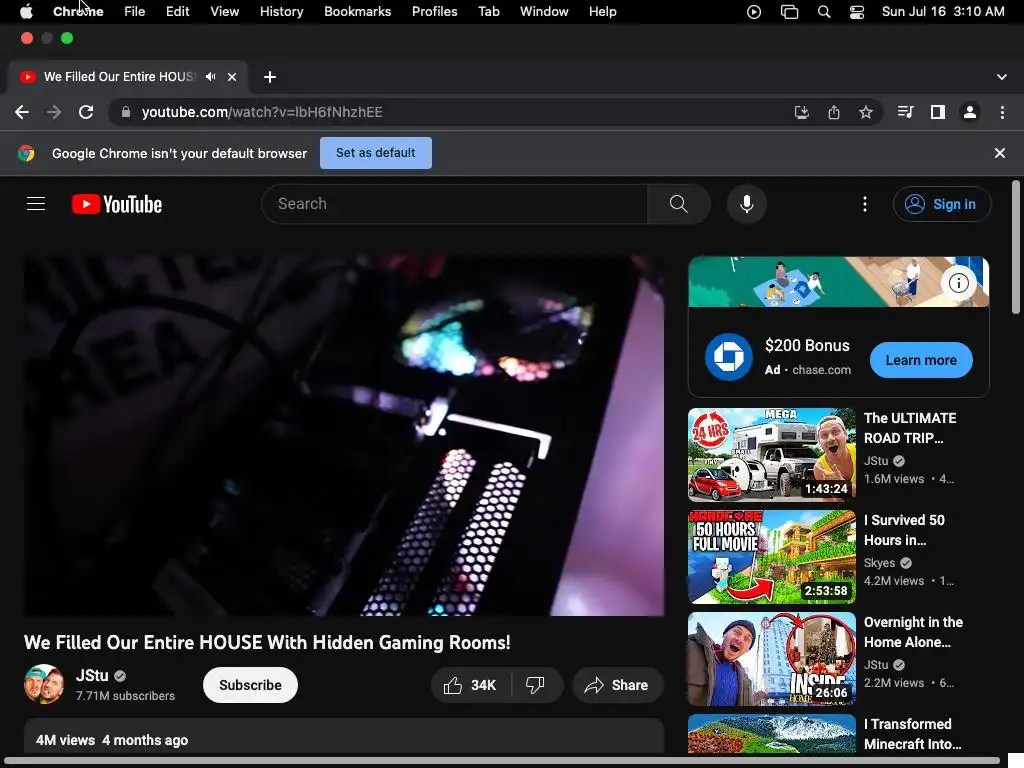Click the video player area

tap(344, 436)
